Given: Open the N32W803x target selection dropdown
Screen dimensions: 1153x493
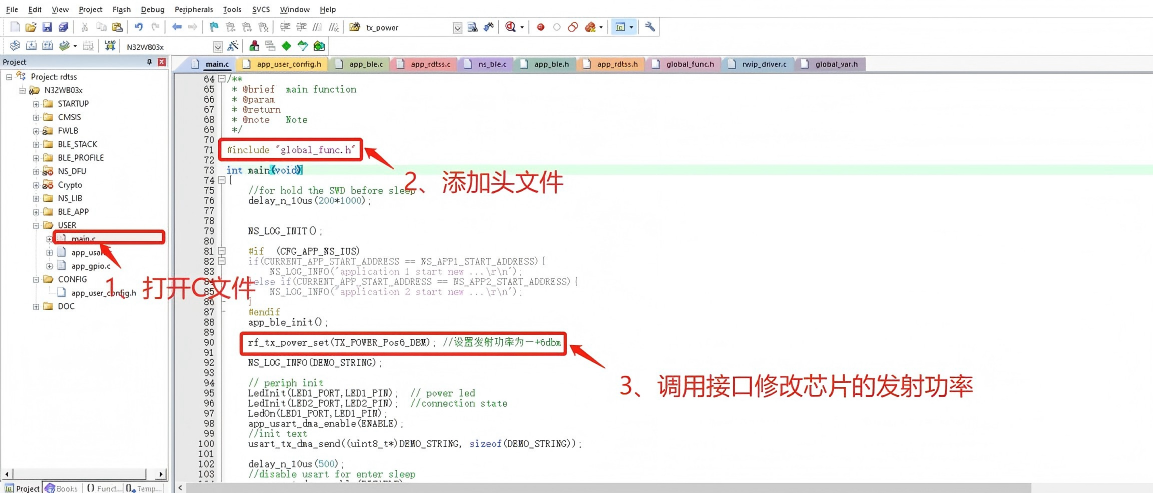Looking at the screenshot, I should tap(217, 46).
